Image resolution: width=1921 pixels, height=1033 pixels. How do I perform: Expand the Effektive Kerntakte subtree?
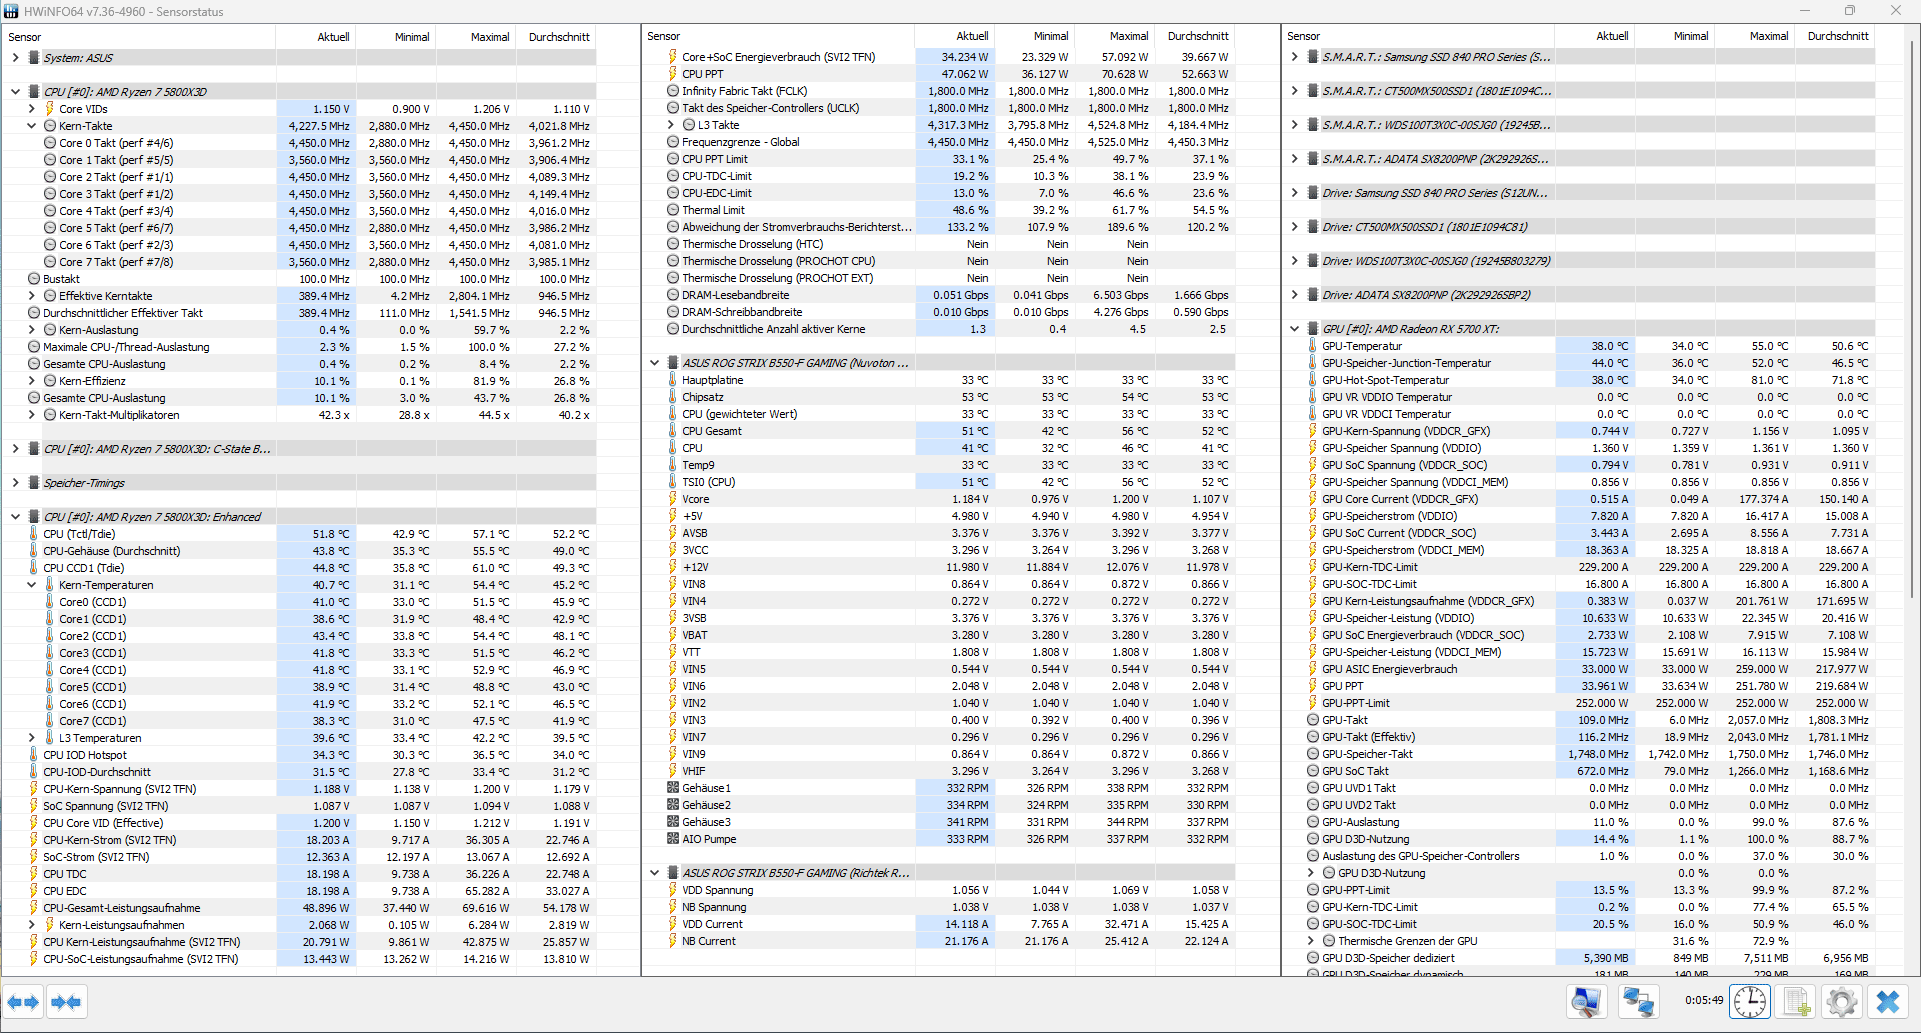click(31, 296)
